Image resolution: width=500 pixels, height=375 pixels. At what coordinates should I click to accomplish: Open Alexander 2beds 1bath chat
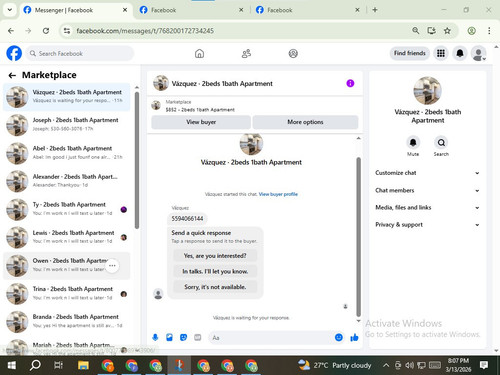click(66, 181)
